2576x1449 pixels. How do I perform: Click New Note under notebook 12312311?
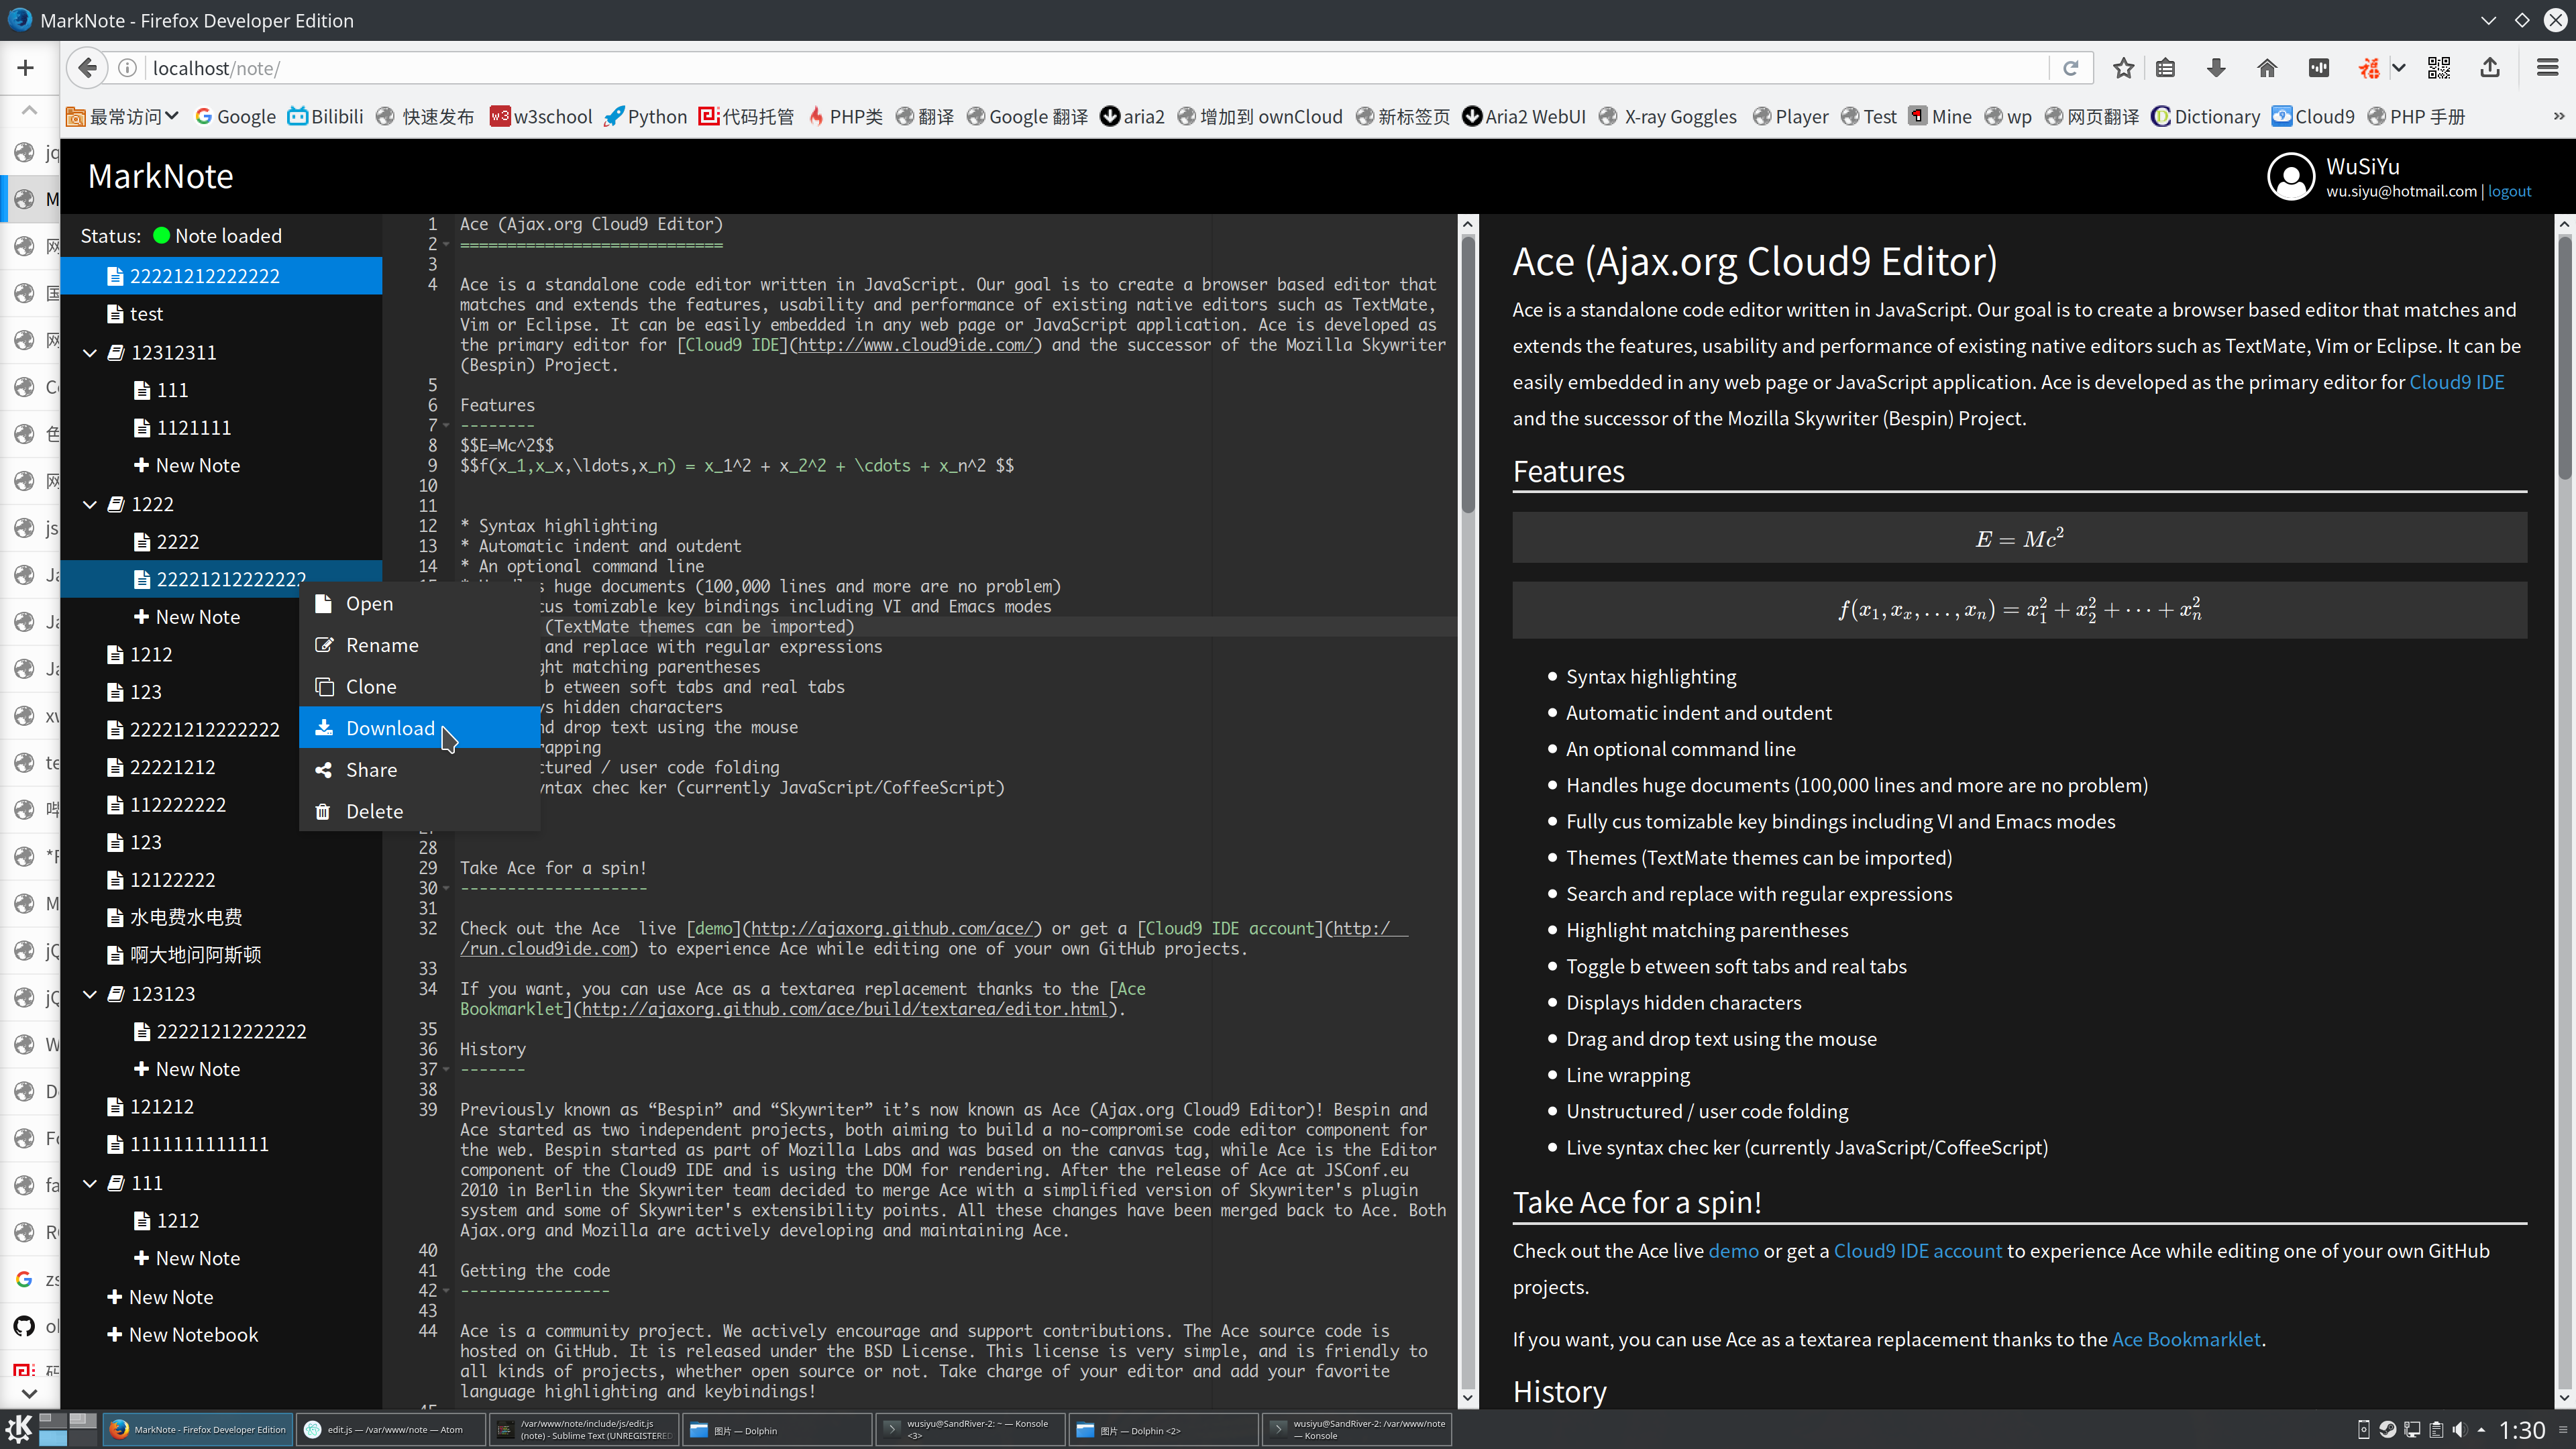(x=187, y=466)
